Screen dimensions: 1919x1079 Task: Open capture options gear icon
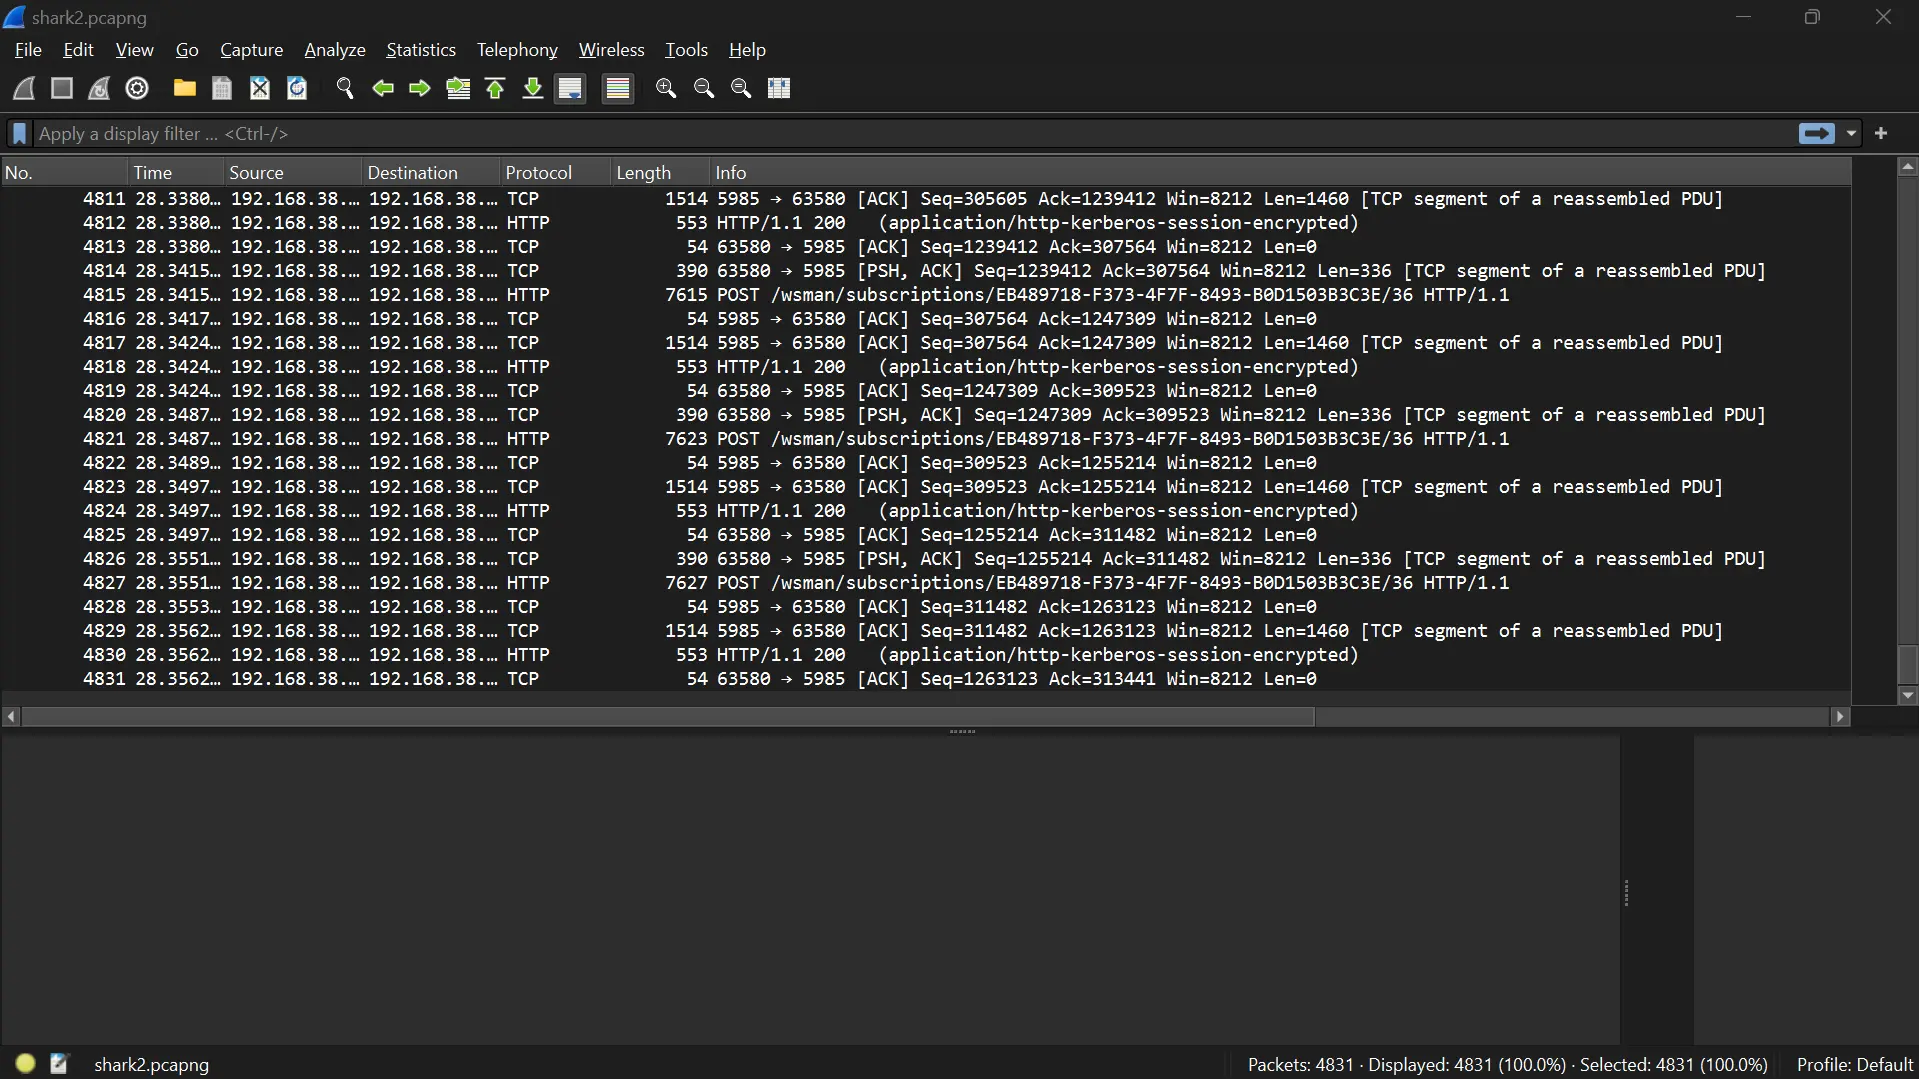[137, 88]
